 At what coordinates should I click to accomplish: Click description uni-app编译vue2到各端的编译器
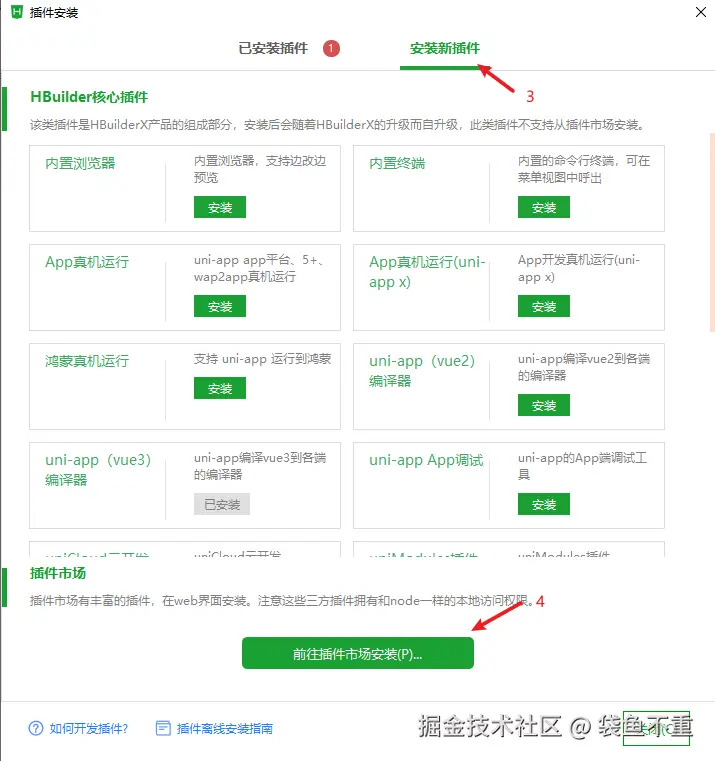coord(583,367)
